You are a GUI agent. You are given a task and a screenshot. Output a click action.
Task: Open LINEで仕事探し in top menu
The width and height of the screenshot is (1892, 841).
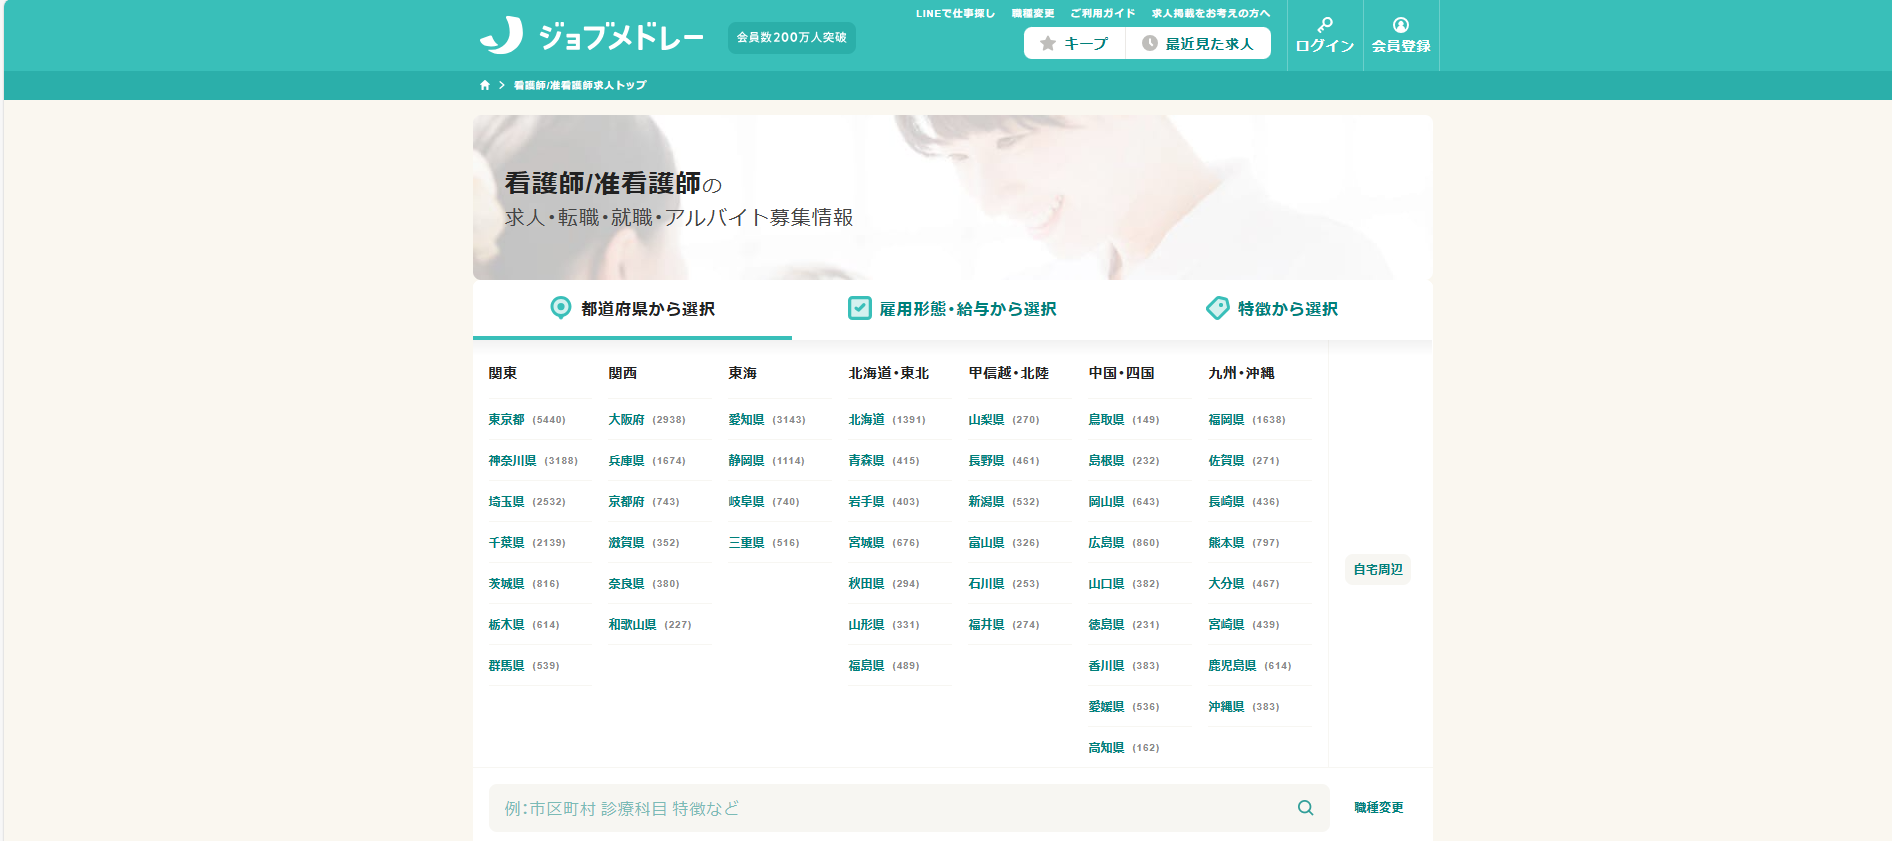click(955, 14)
